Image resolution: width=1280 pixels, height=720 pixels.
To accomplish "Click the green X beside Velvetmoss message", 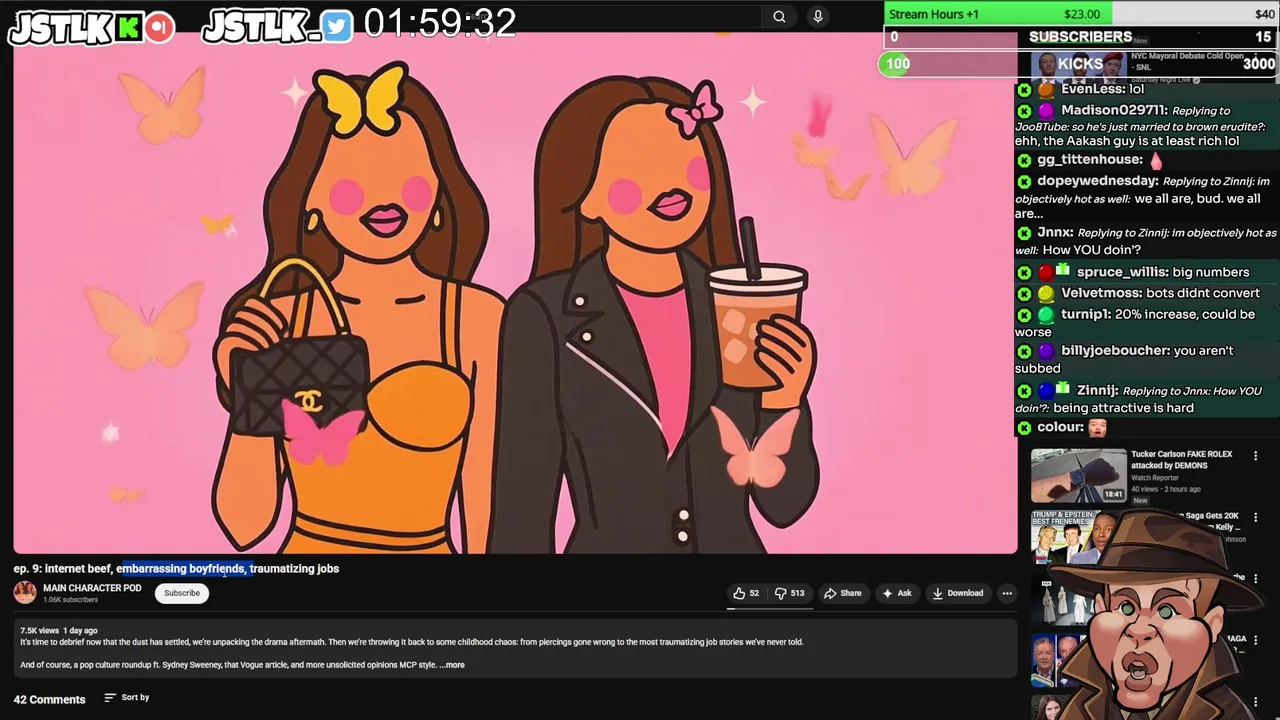I will 1024,294.
